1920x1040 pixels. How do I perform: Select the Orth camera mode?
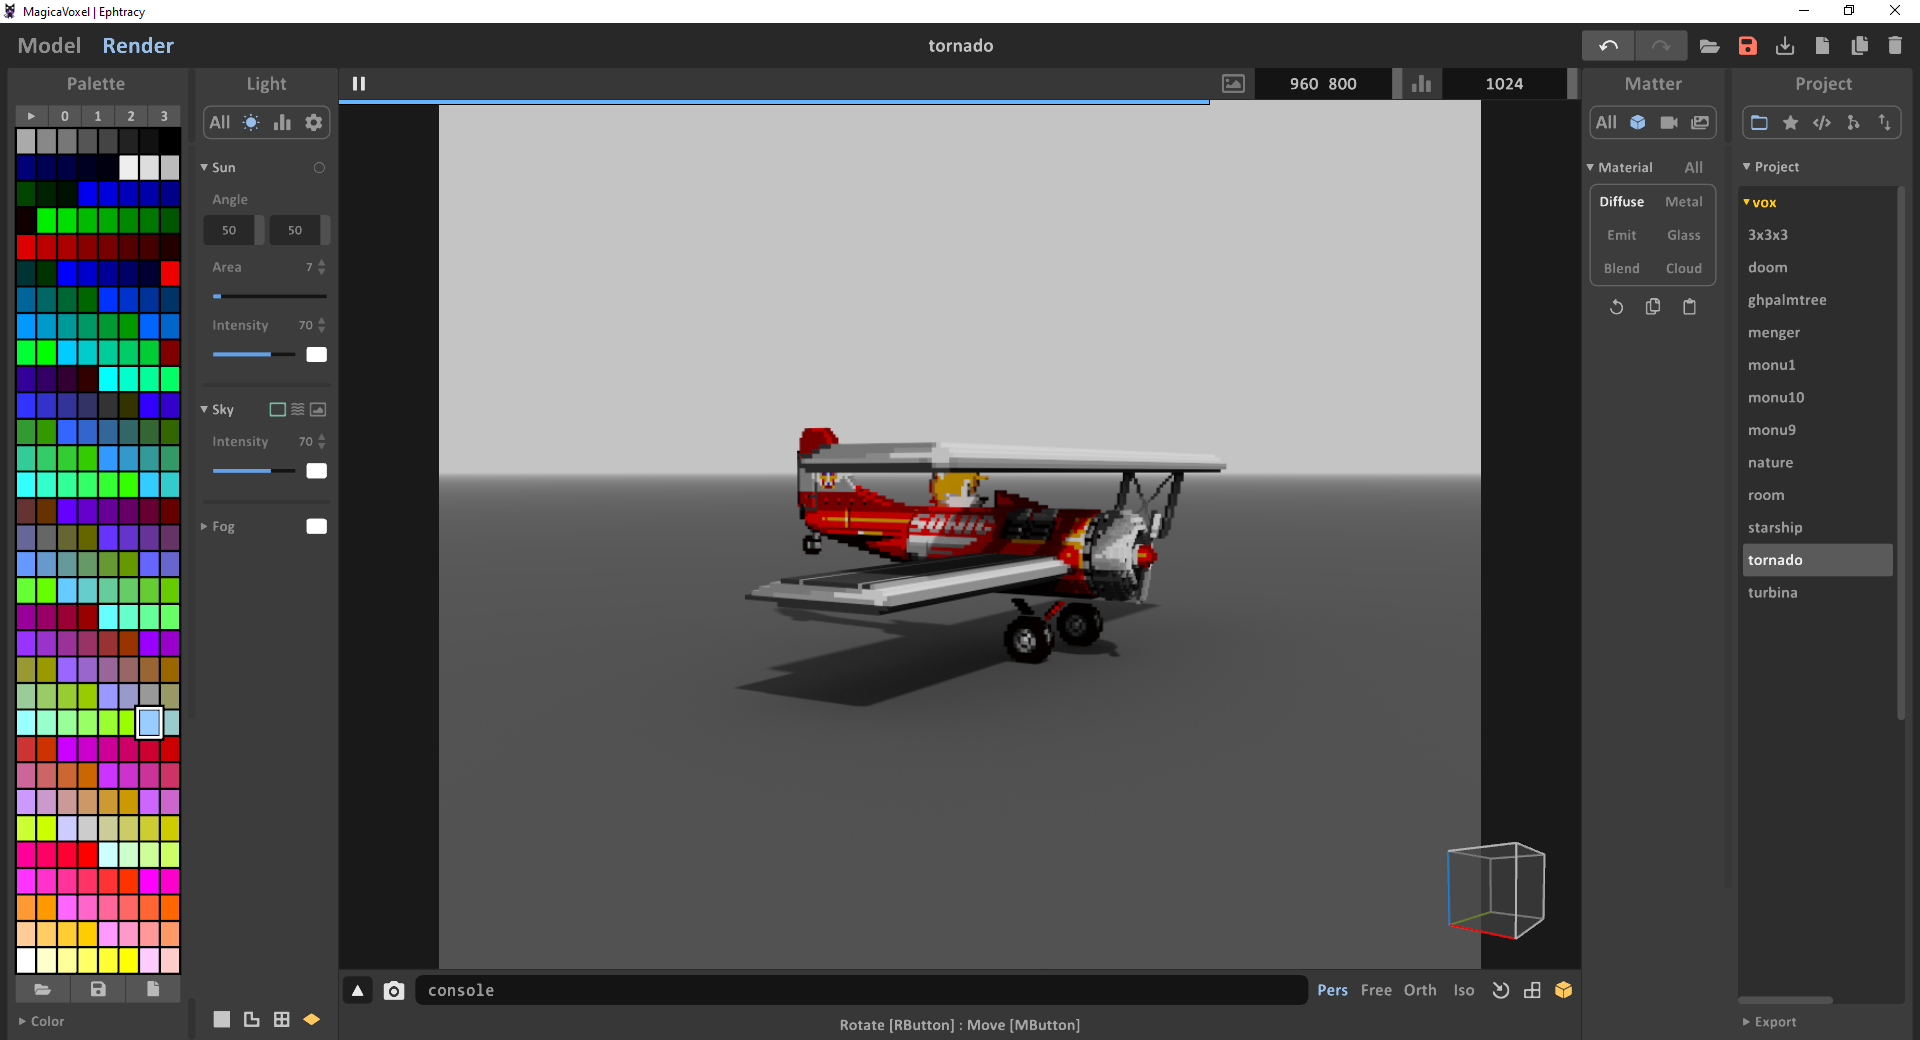pyautogui.click(x=1420, y=990)
